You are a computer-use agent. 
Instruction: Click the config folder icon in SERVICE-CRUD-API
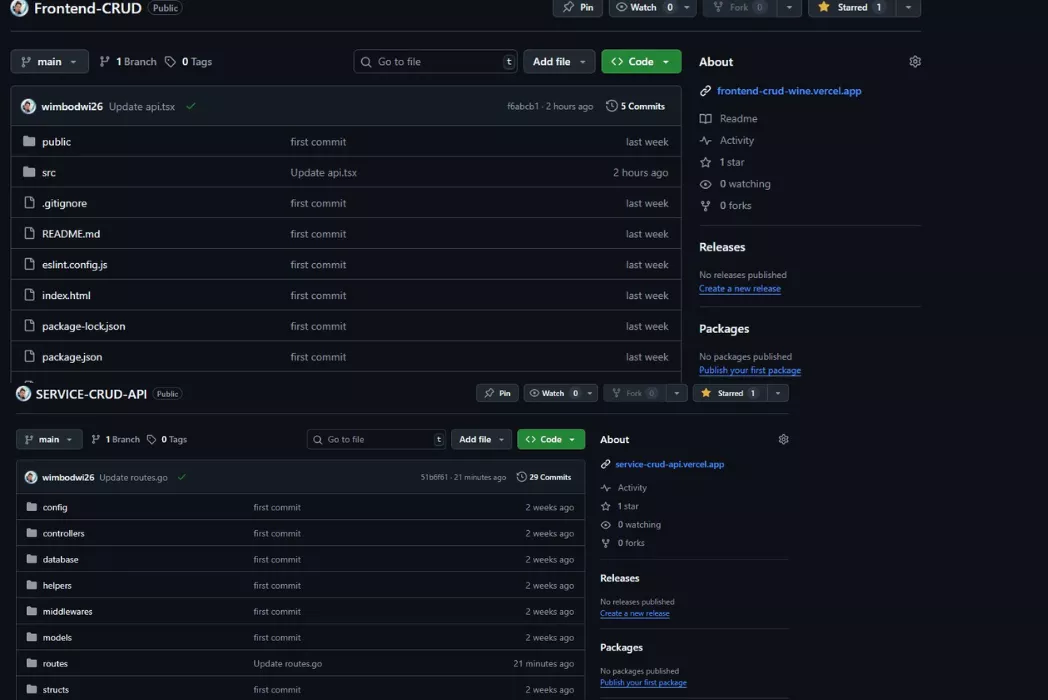[31, 507]
